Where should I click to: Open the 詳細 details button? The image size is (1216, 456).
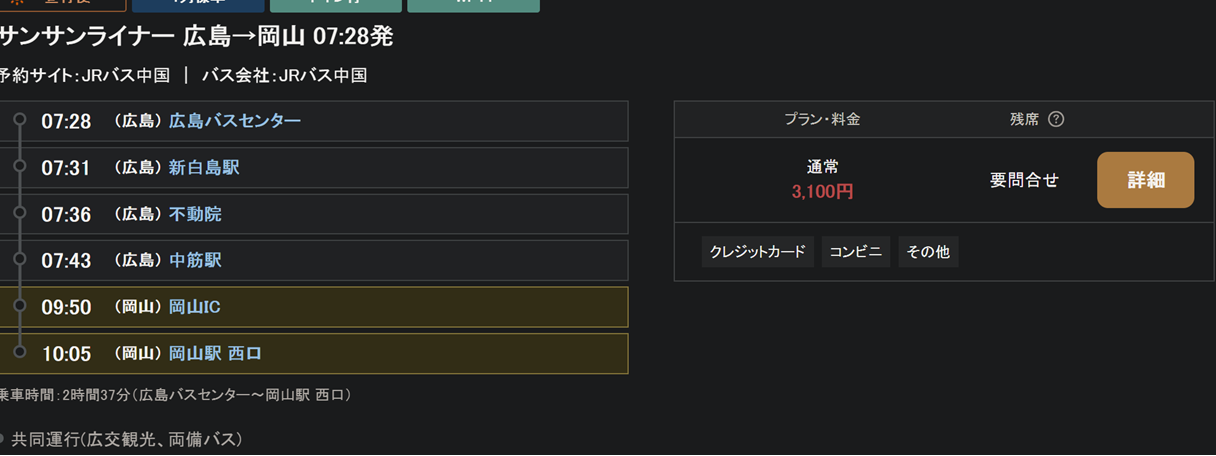tap(1145, 180)
